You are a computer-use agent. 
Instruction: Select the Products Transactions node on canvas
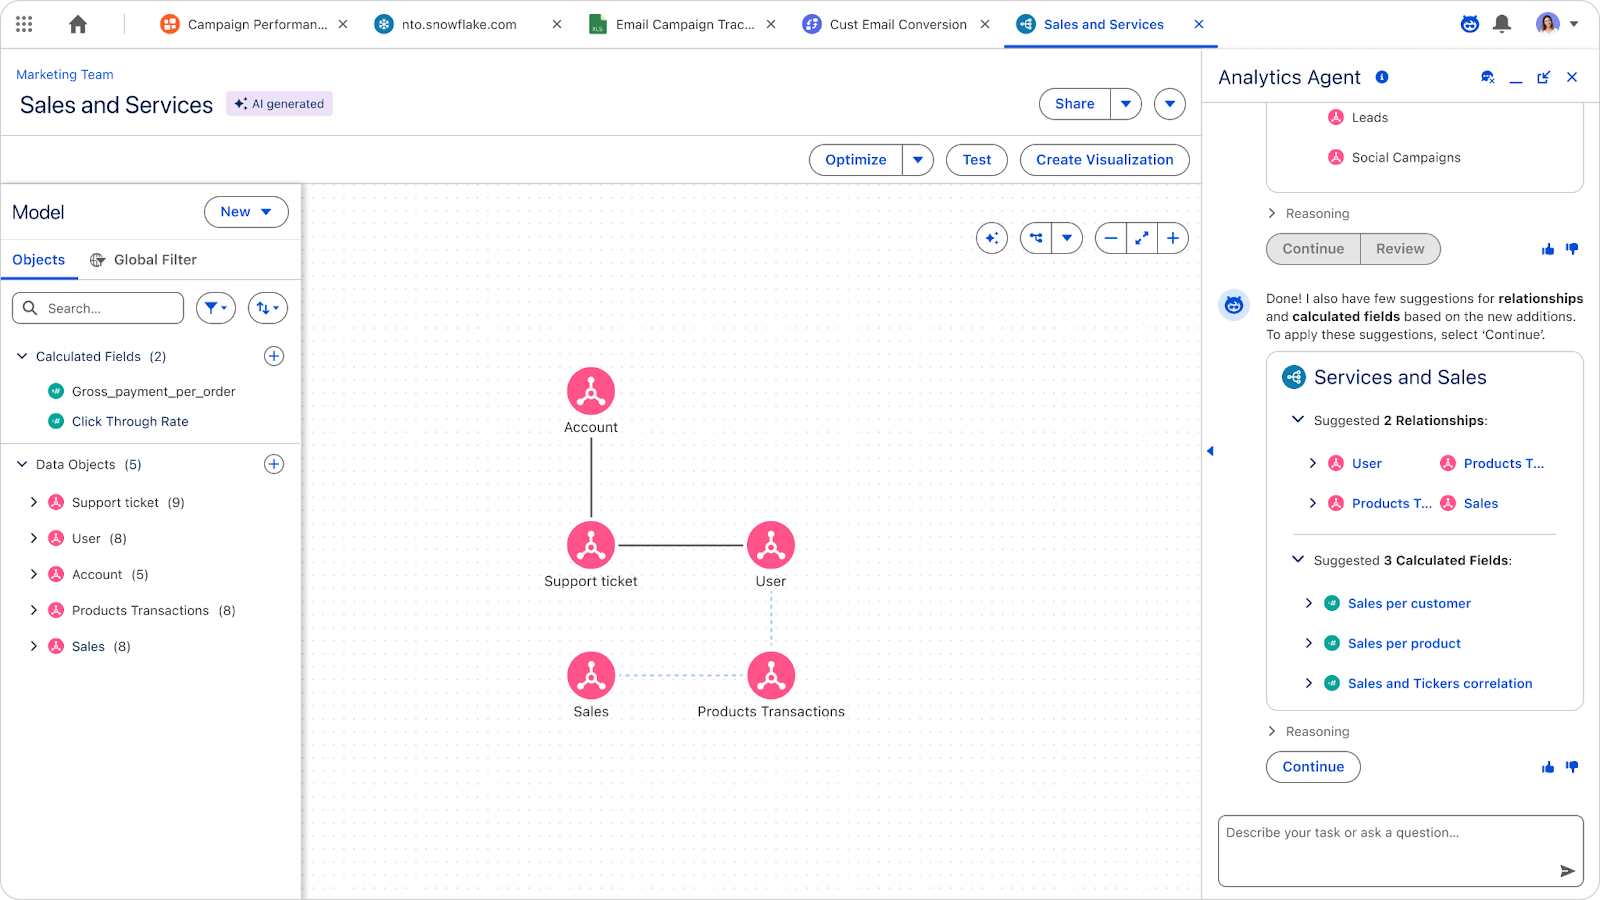click(771, 676)
